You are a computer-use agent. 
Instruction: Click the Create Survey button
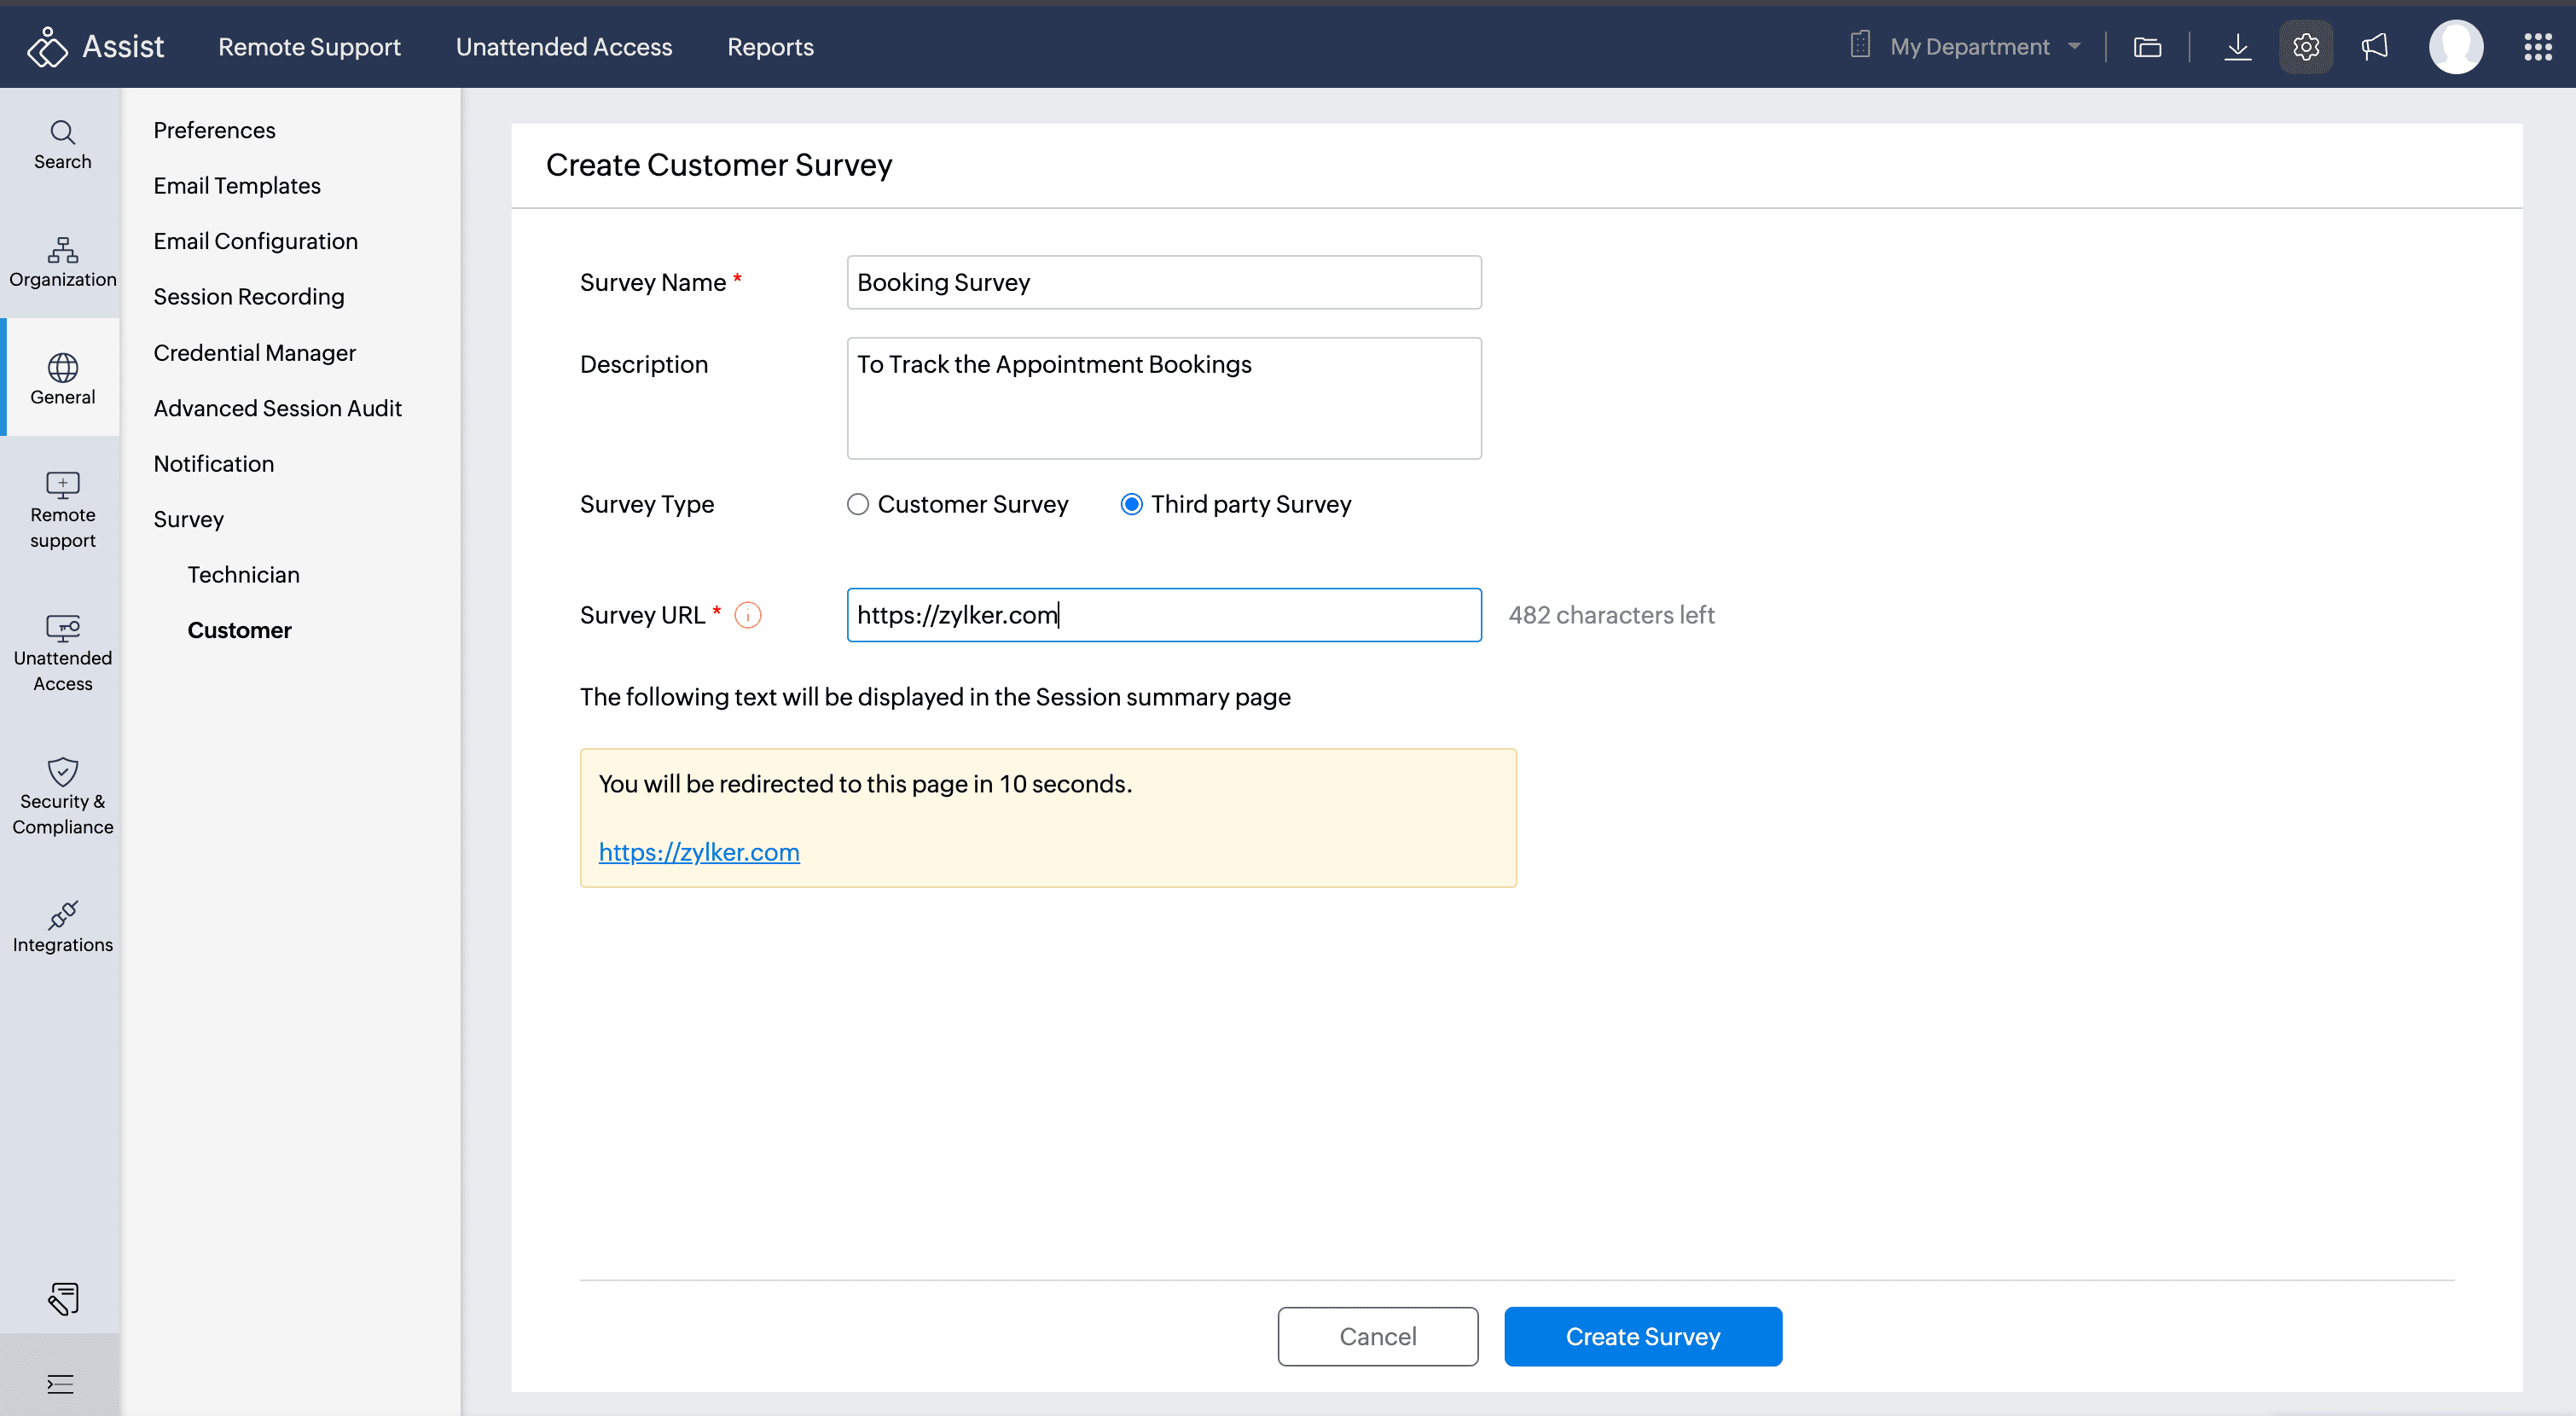(1642, 1336)
